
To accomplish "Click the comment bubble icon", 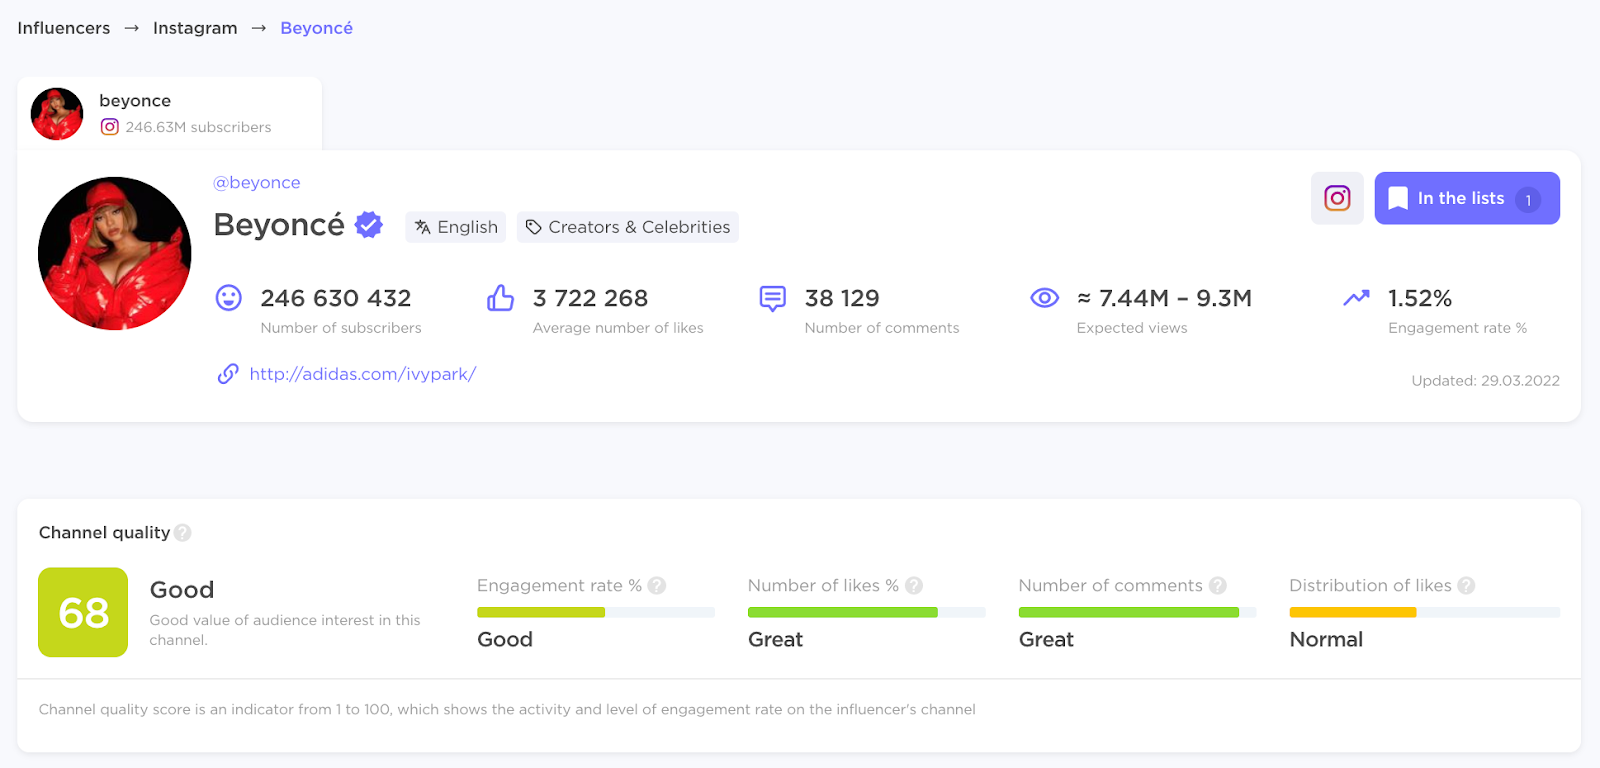I will 772,298.
